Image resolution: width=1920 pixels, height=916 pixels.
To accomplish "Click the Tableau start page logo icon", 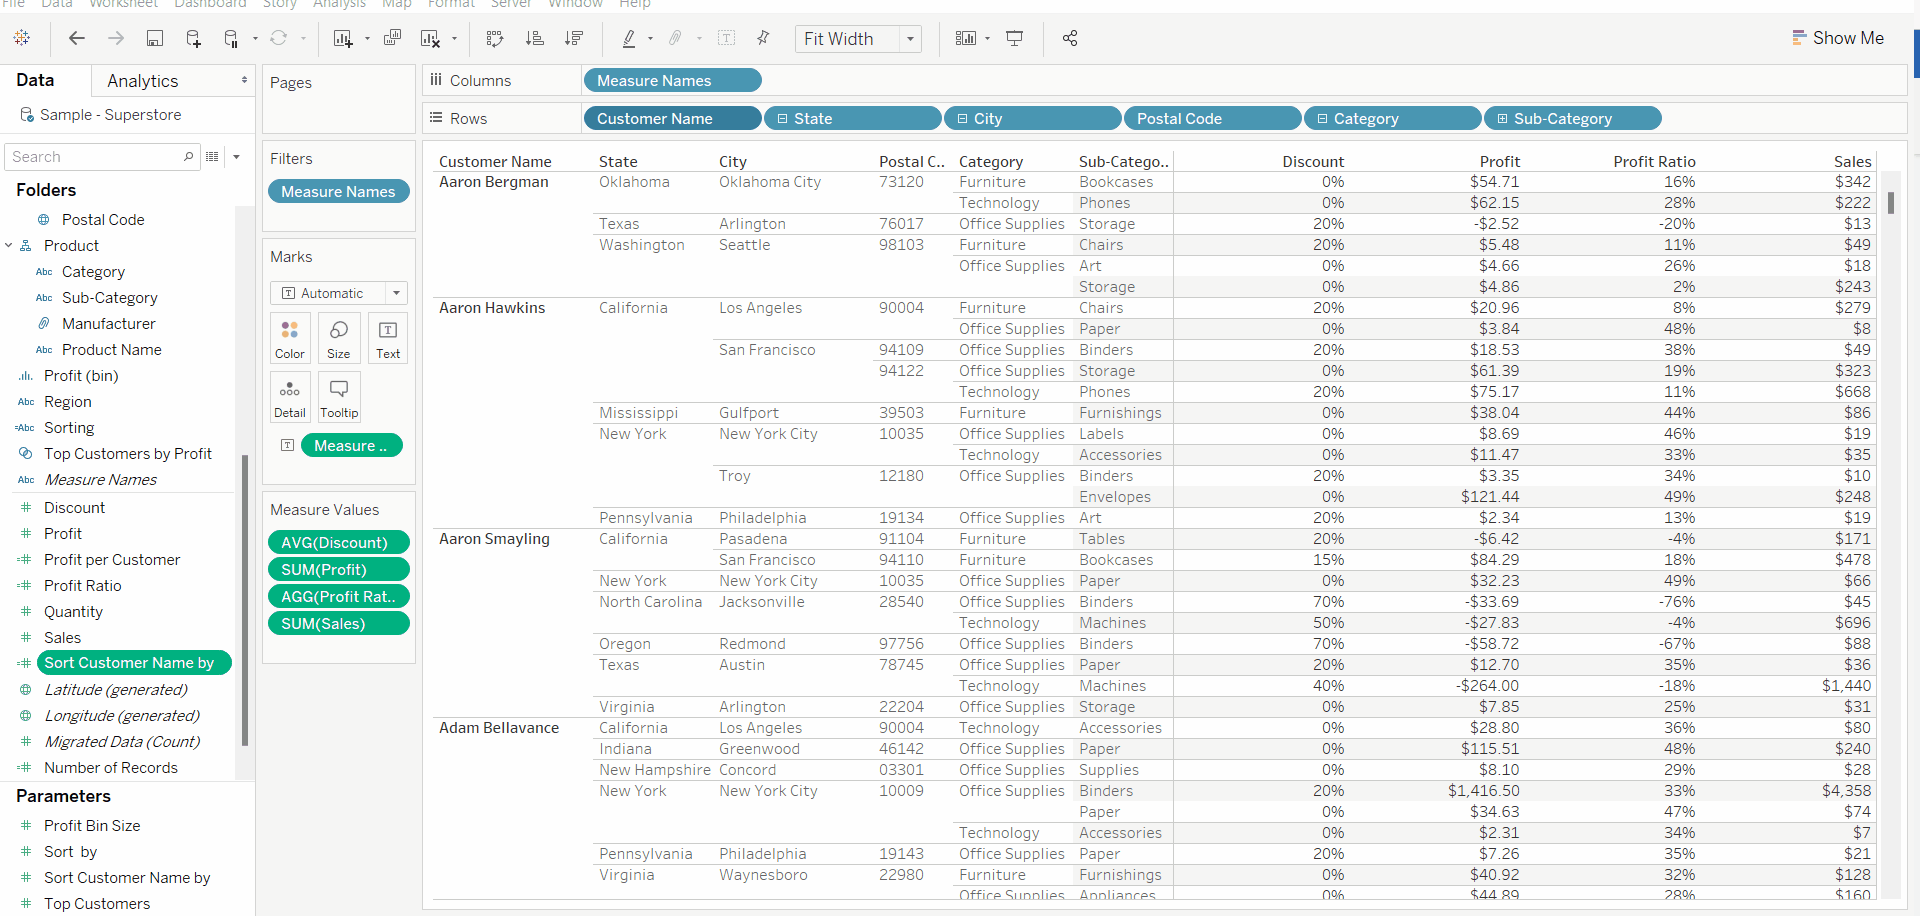I will point(22,38).
